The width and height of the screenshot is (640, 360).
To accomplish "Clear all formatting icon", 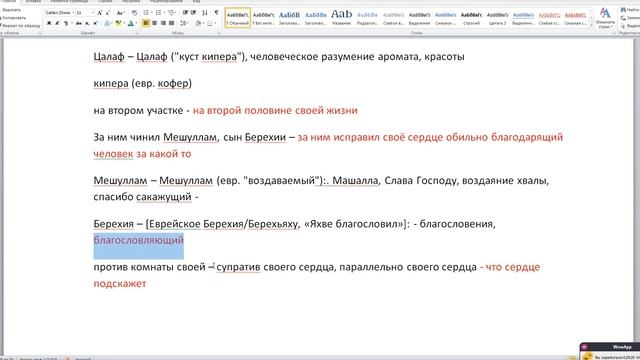I will pos(134,13).
